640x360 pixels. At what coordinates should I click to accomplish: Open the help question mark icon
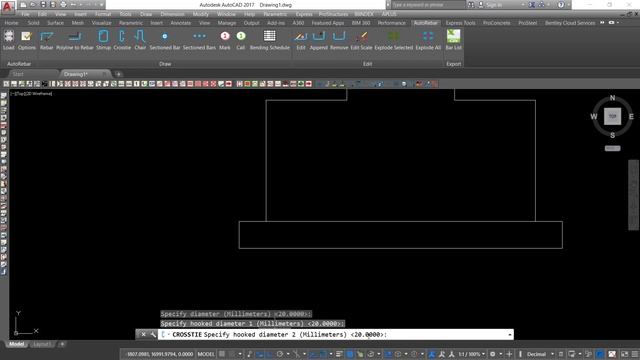pos(561,5)
